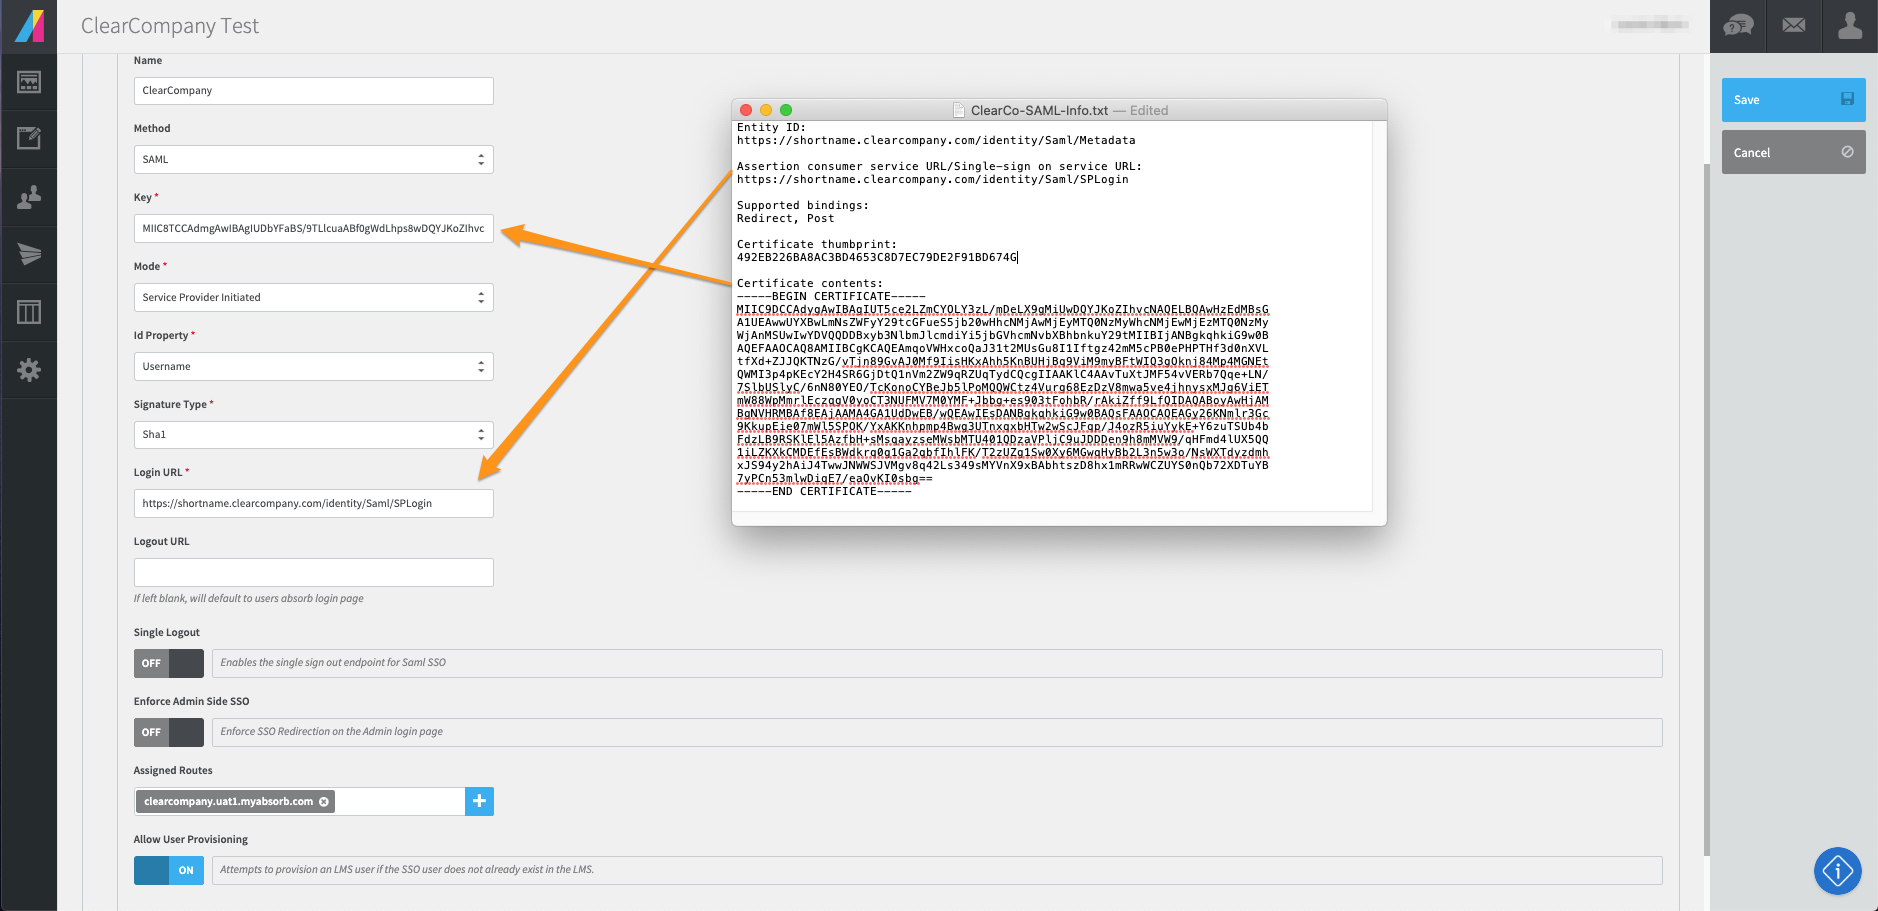Open the Method dropdown showing SAML

pos(314,160)
